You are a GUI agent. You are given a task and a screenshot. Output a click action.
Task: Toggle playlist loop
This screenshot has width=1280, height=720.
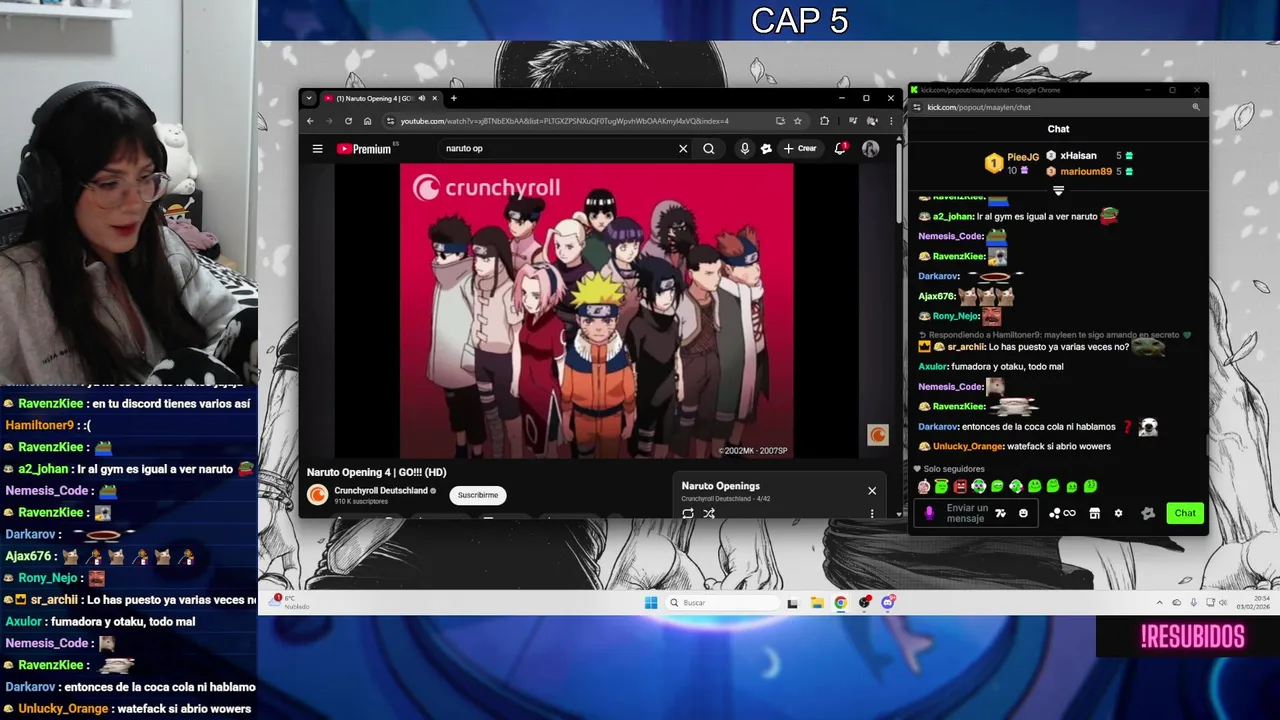[688, 514]
